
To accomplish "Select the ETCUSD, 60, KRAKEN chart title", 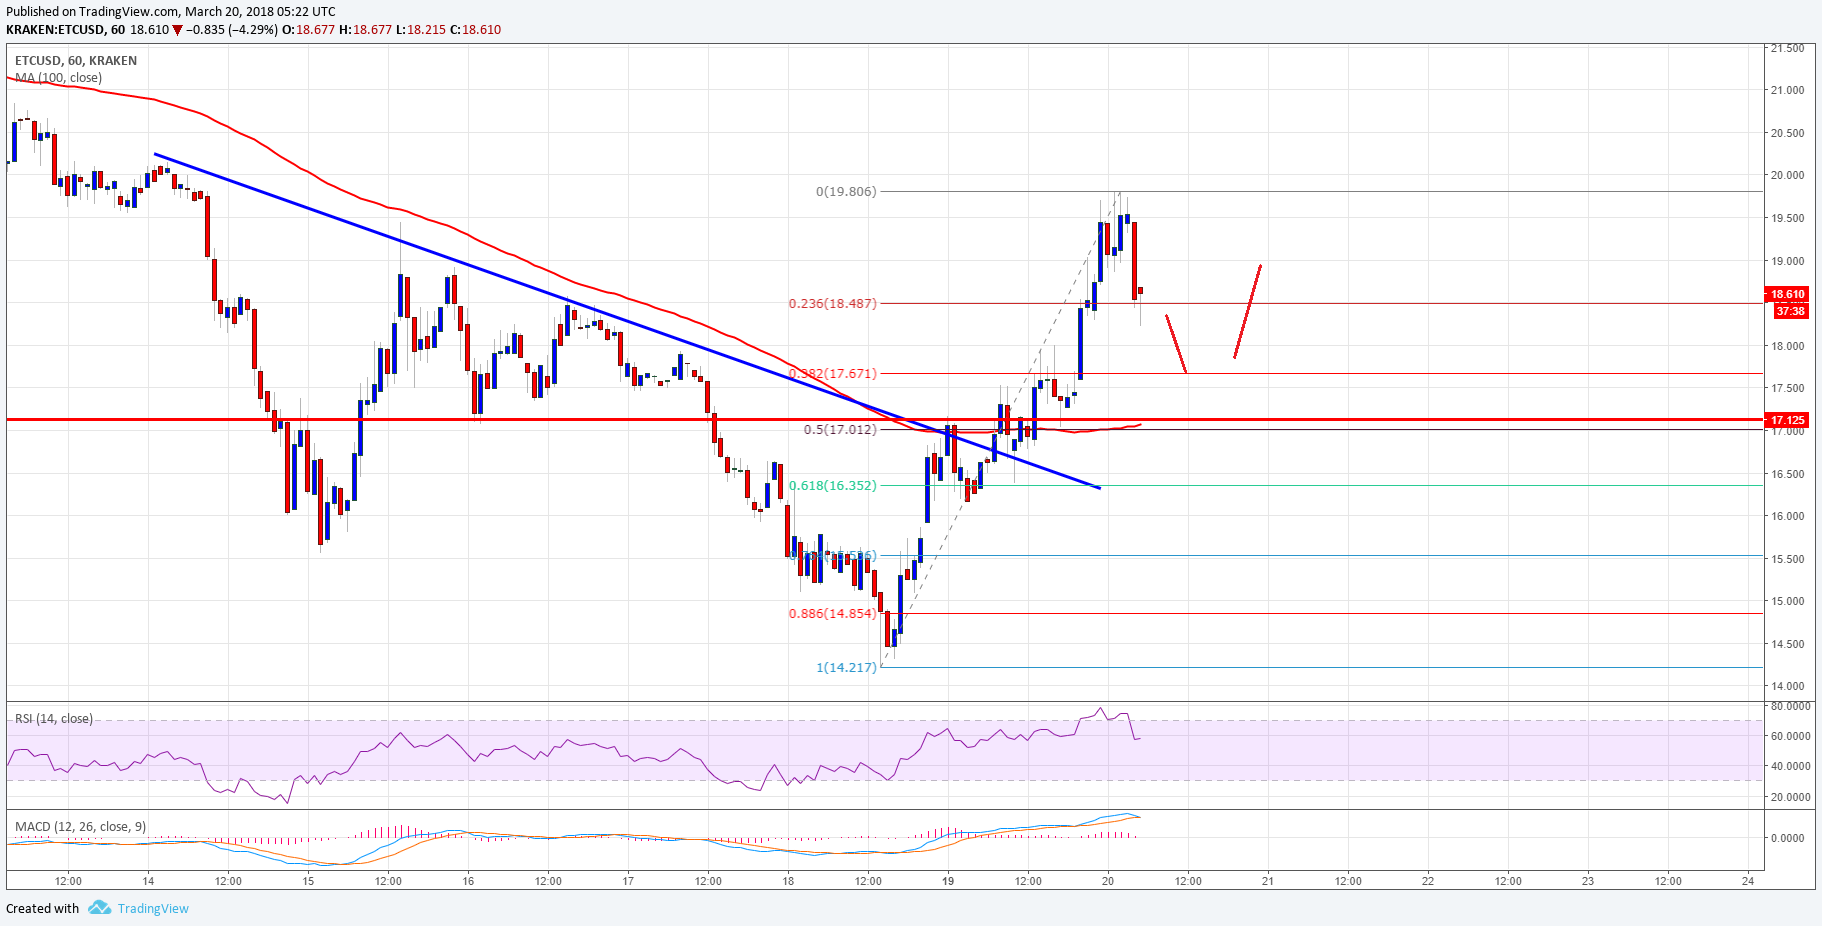I will pyautogui.click(x=76, y=60).
